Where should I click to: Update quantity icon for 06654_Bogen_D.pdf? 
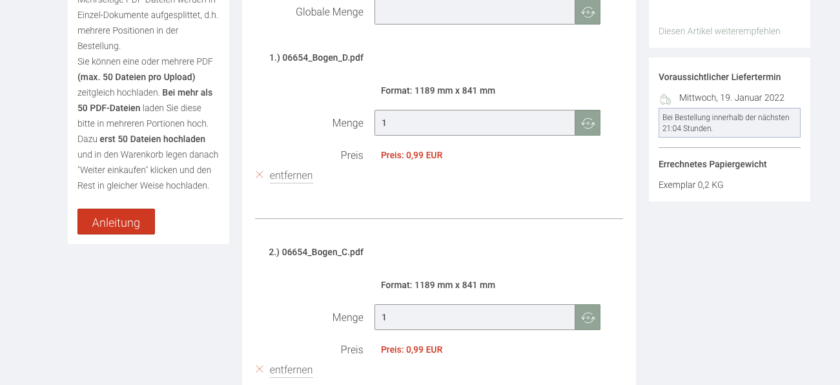(588, 123)
